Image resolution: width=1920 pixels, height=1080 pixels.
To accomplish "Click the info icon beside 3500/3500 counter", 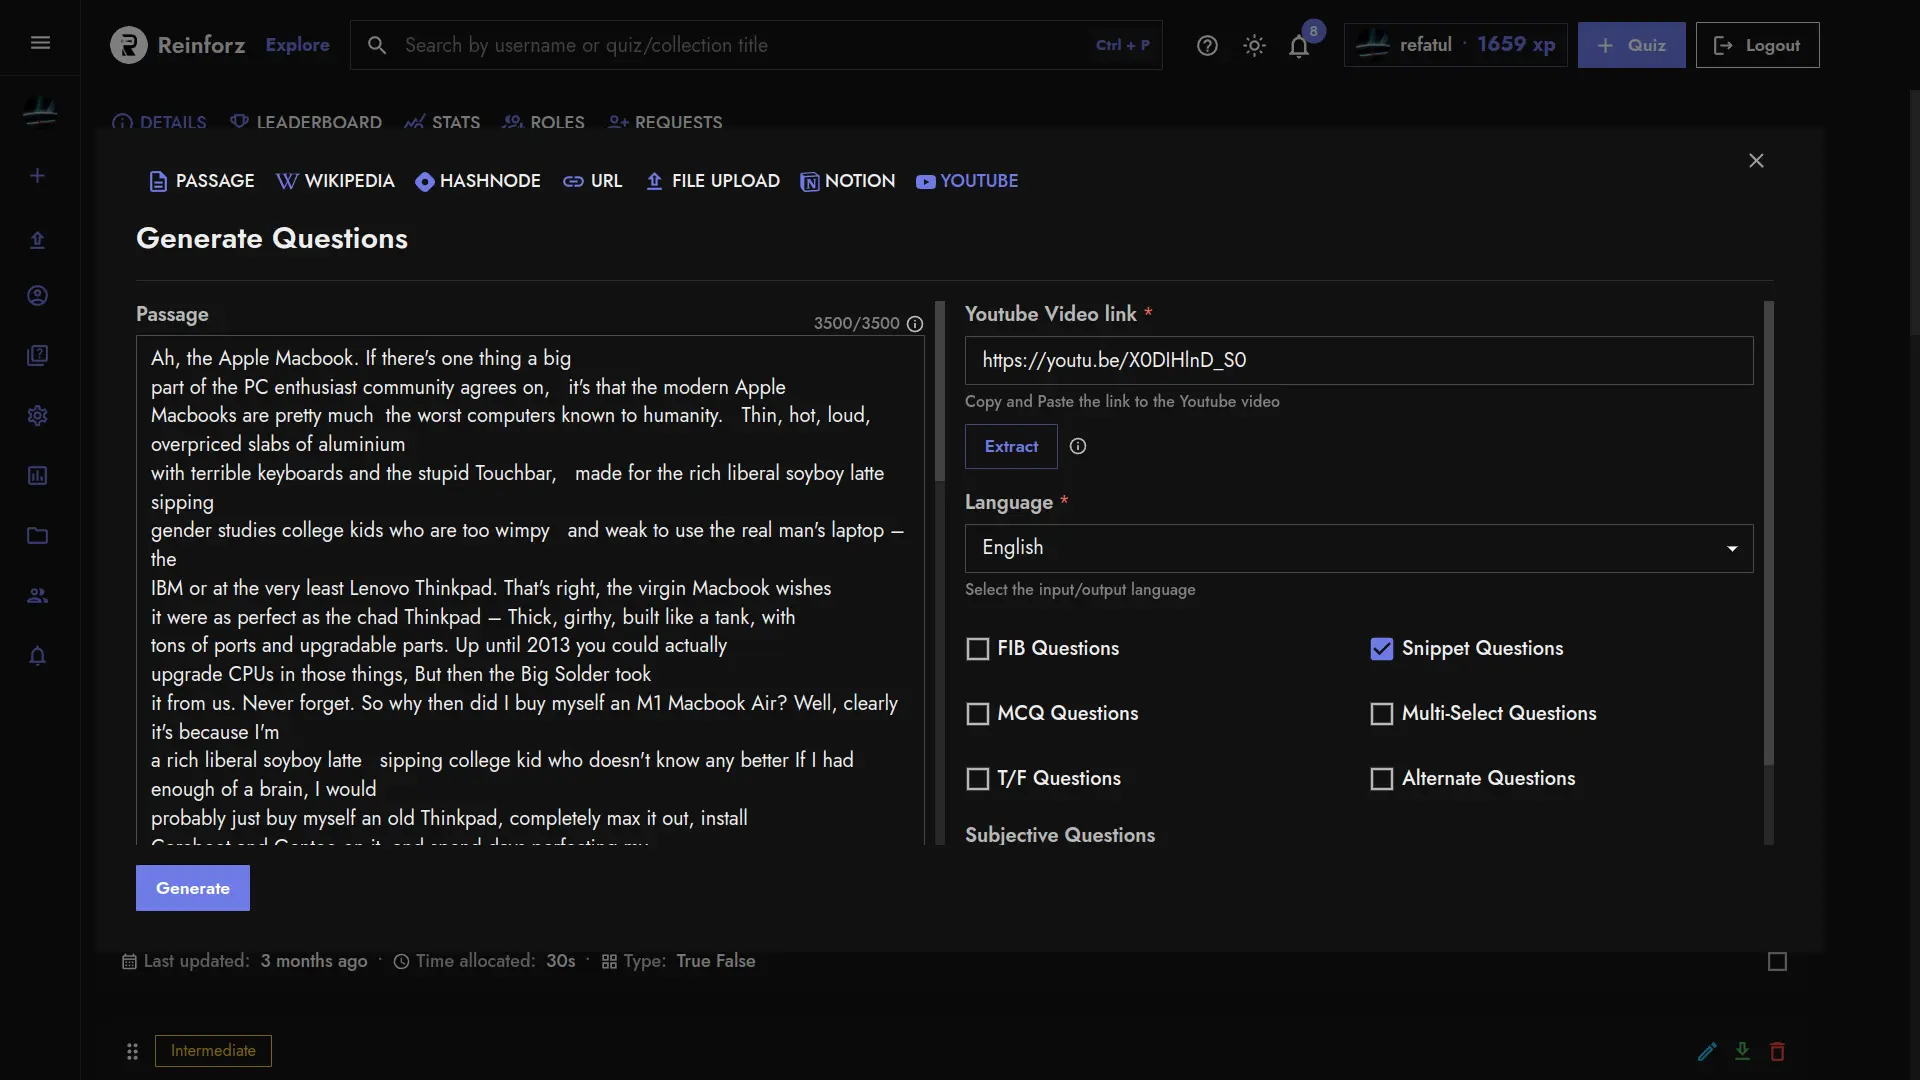I will tap(915, 324).
